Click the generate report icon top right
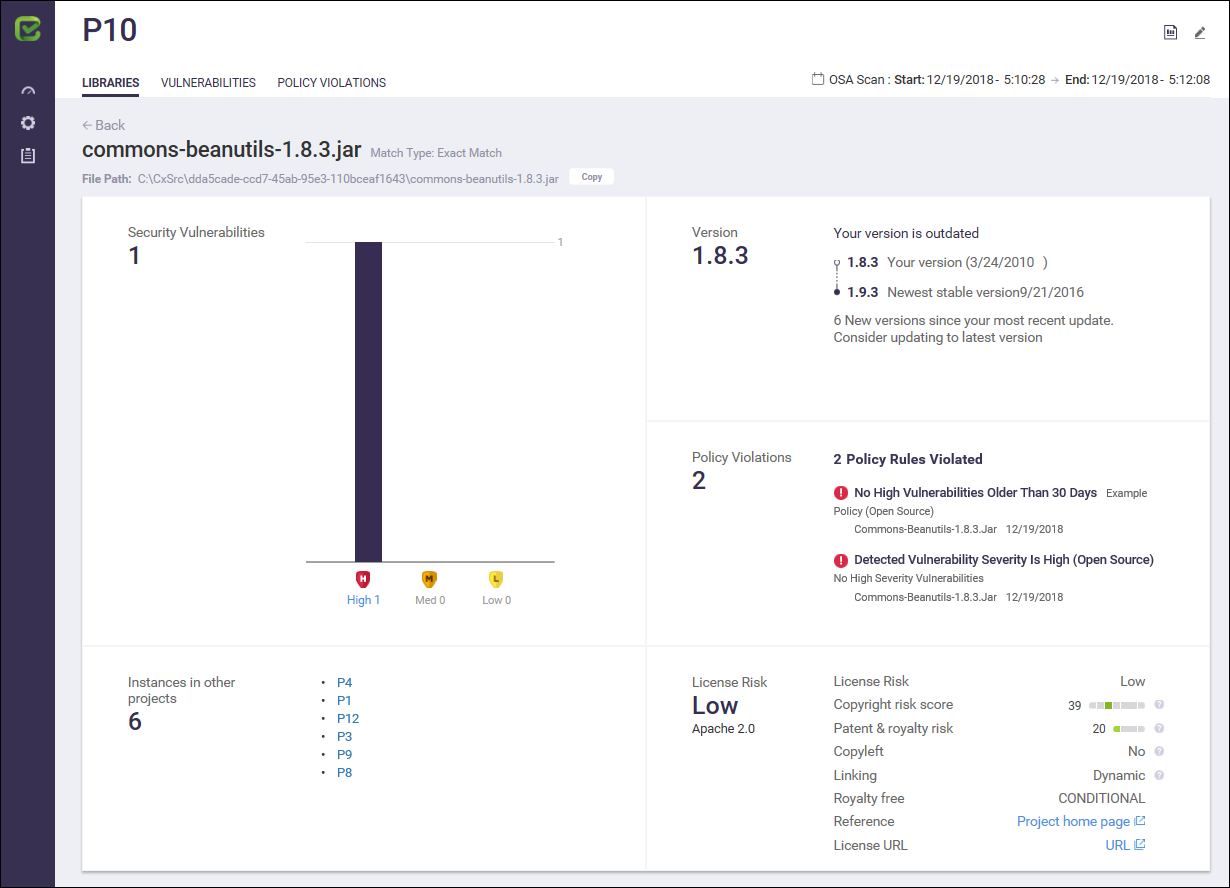This screenshot has height=888, width=1230. (x=1170, y=32)
